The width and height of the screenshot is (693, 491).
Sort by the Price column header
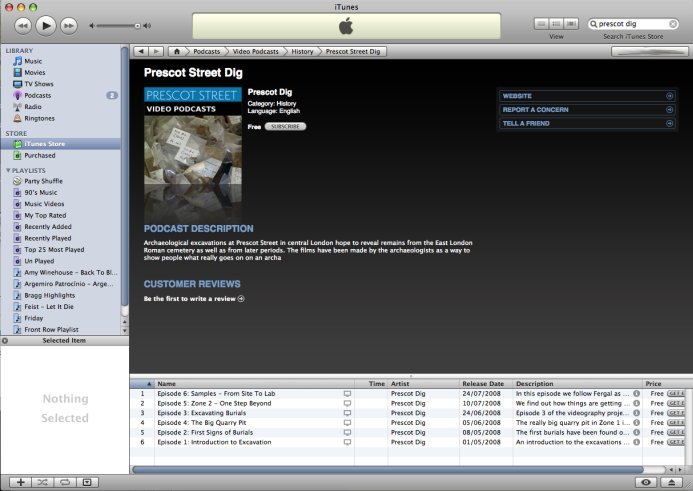pos(663,384)
